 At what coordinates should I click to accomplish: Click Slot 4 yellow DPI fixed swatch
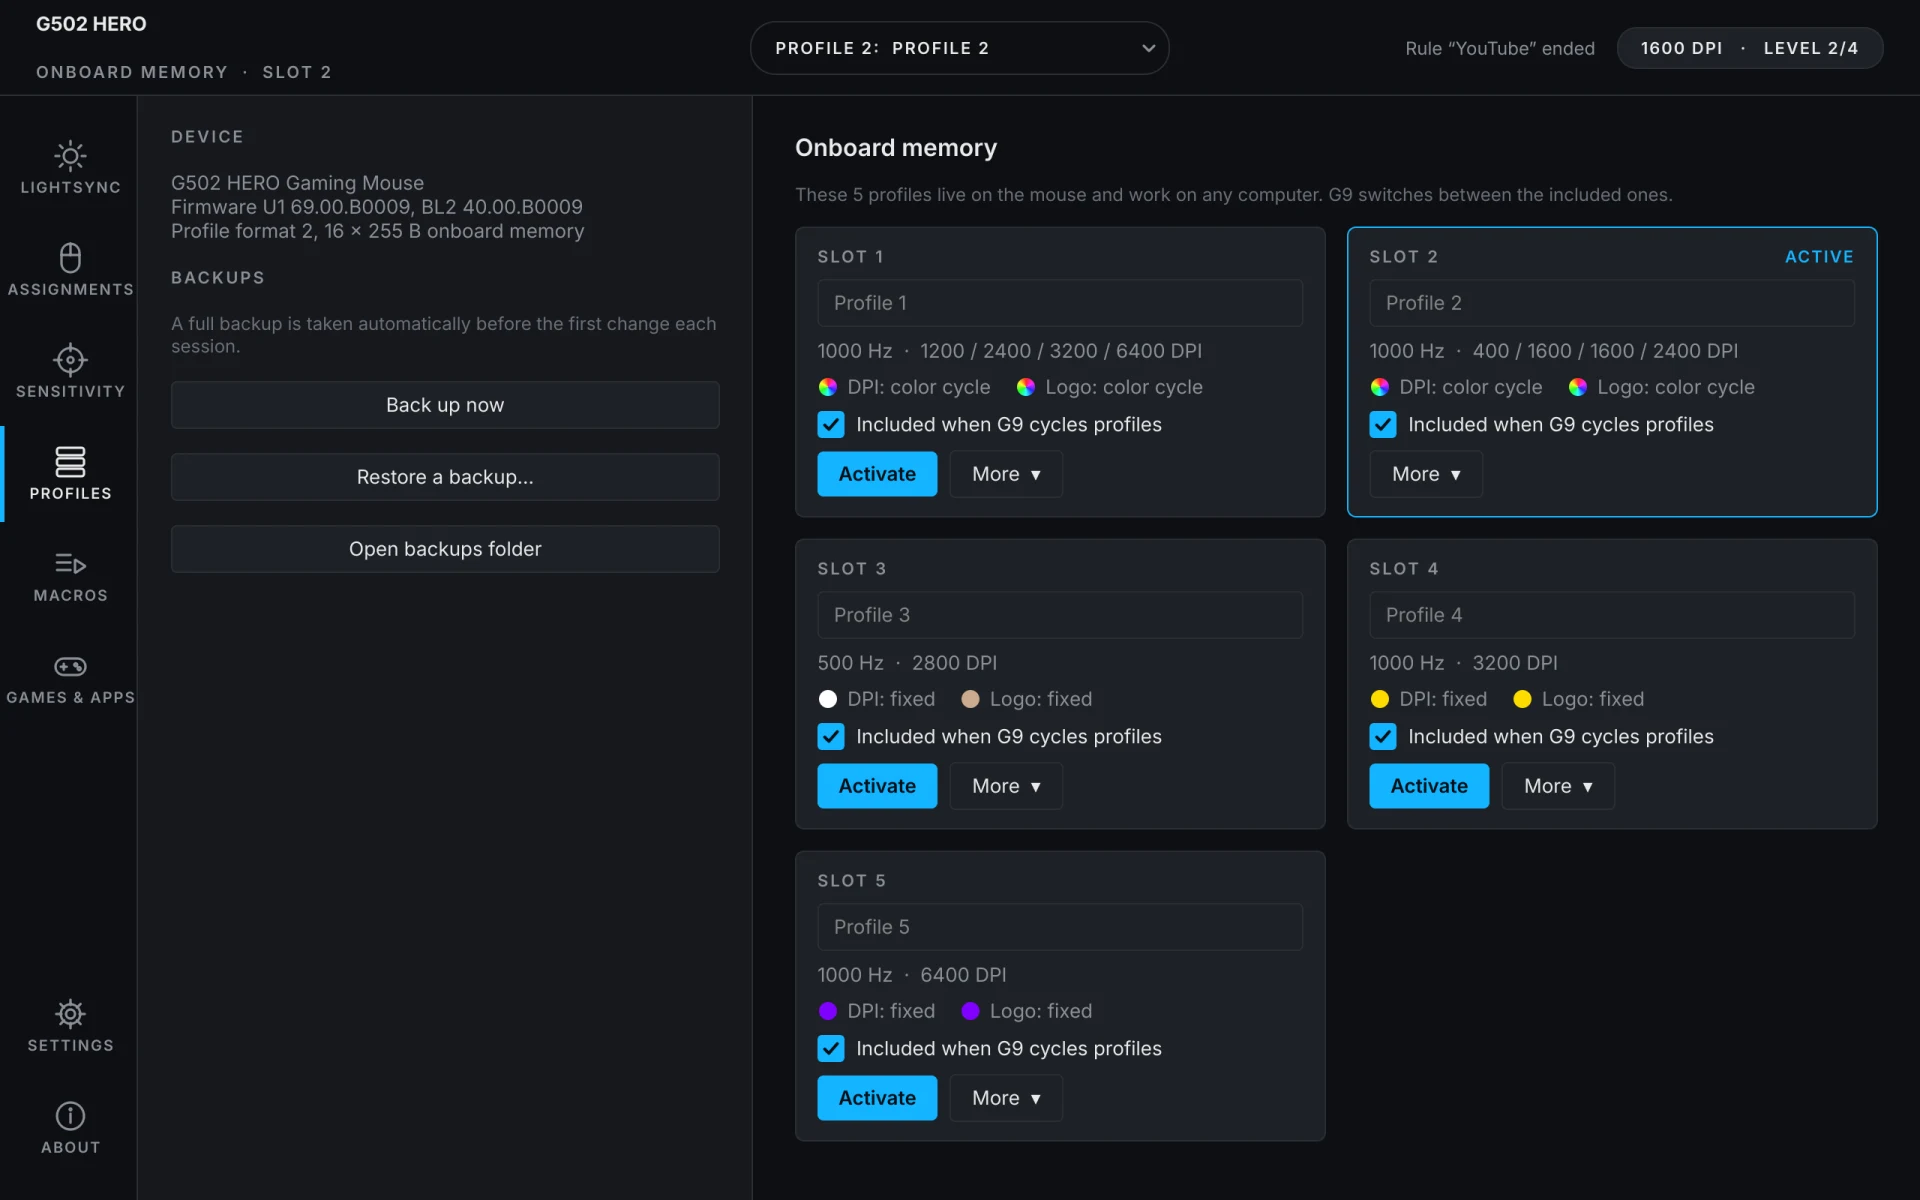[x=1380, y=699]
